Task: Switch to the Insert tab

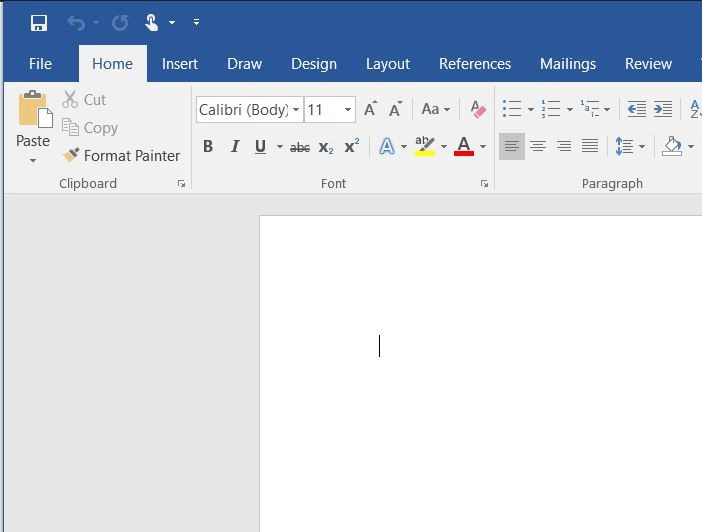Action: [x=180, y=64]
